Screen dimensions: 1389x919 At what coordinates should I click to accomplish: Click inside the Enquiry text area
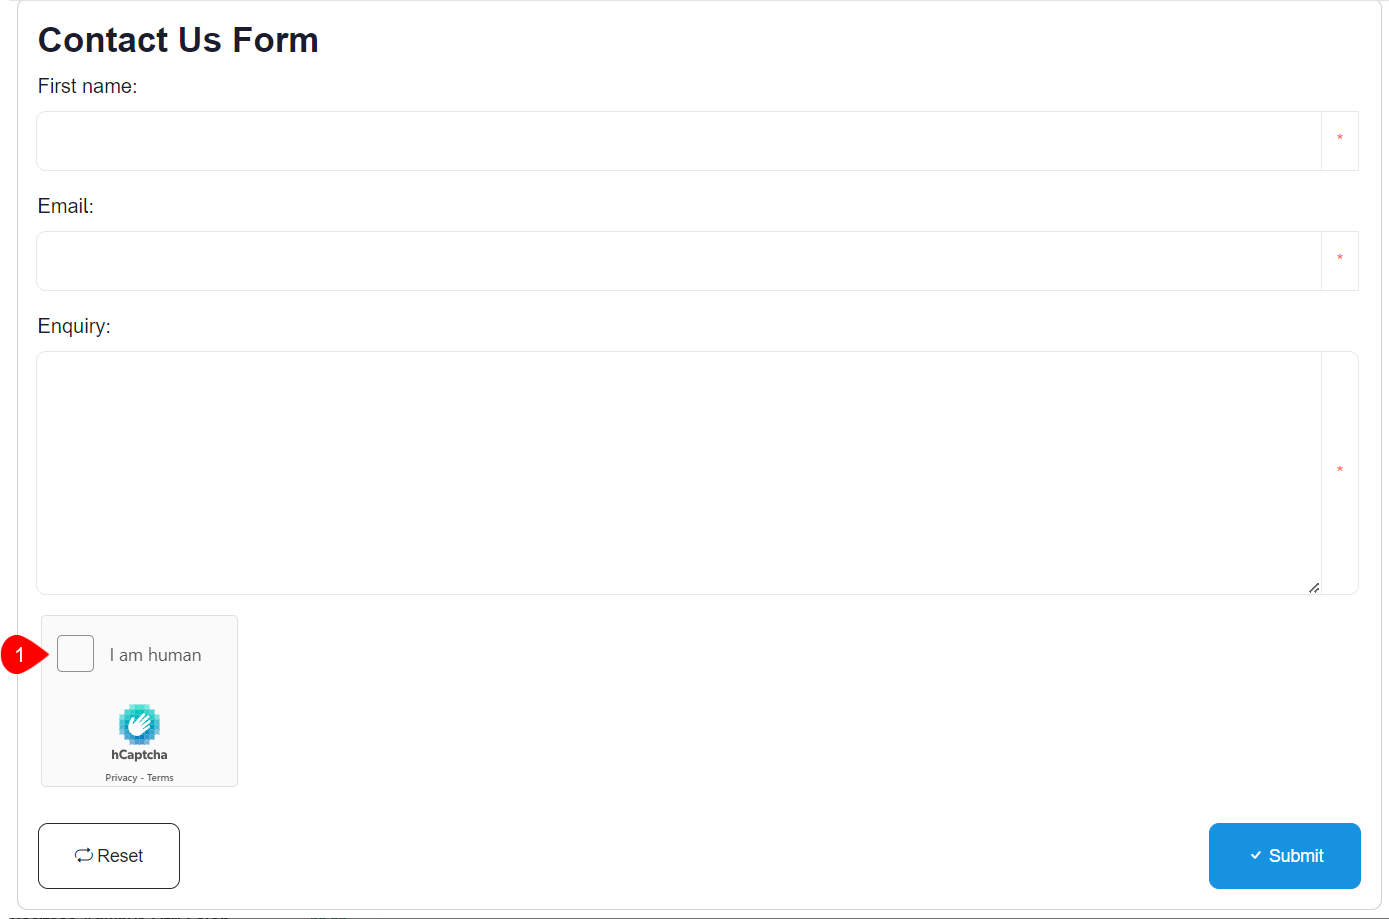pyautogui.click(x=679, y=472)
